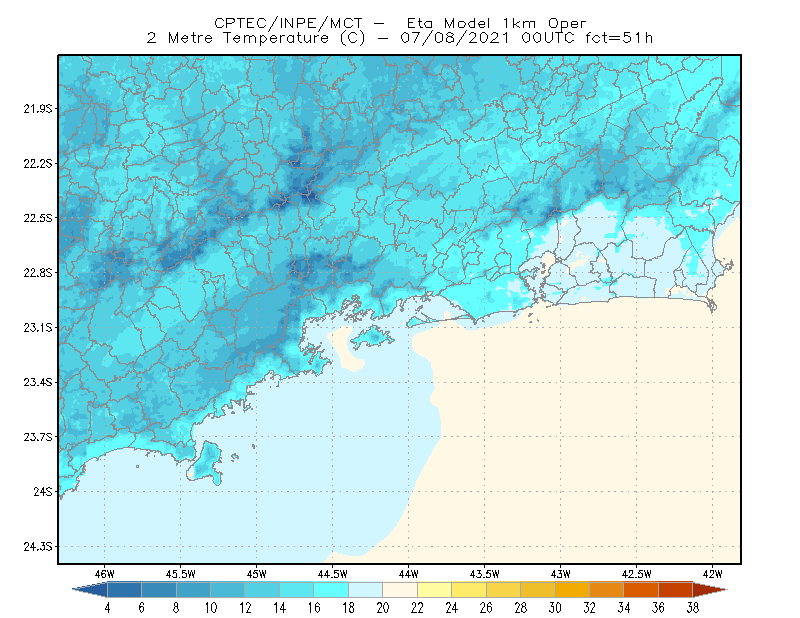
Task: Select the 36–38 °C dark red legend segment
Action: point(676,590)
